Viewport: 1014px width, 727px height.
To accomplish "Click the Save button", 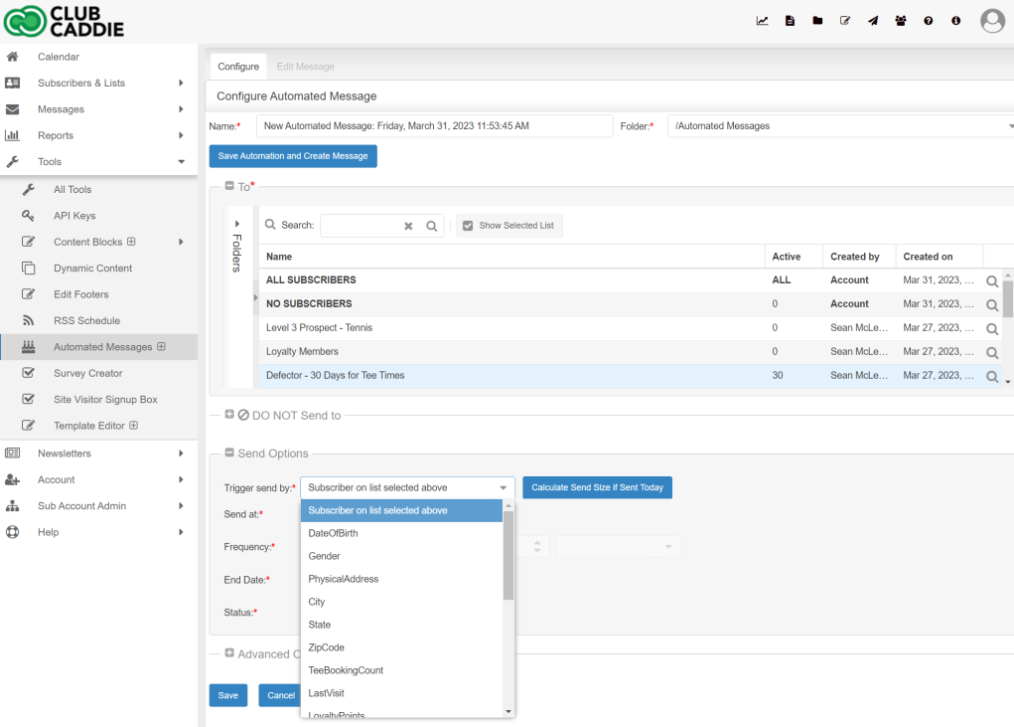I will pyautogui.click(x=228, y=695).
